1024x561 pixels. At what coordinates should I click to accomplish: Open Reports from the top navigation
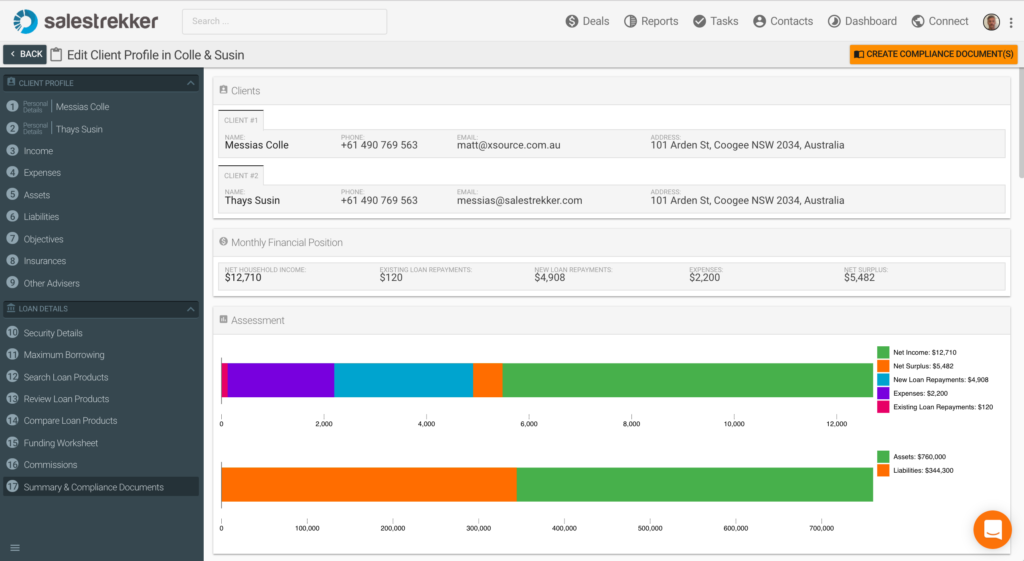tap(651, 22)
